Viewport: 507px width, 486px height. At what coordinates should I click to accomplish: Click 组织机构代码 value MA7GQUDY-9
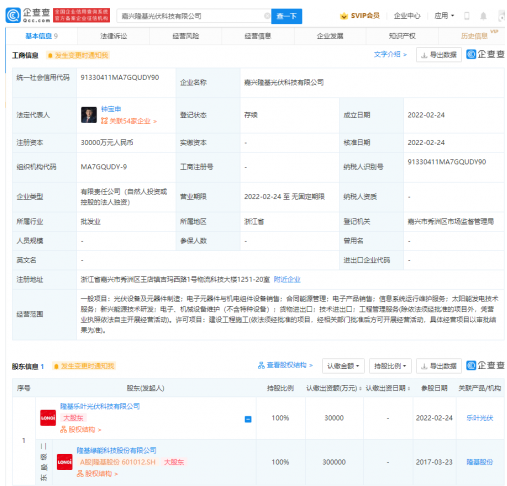coord(104,167)
